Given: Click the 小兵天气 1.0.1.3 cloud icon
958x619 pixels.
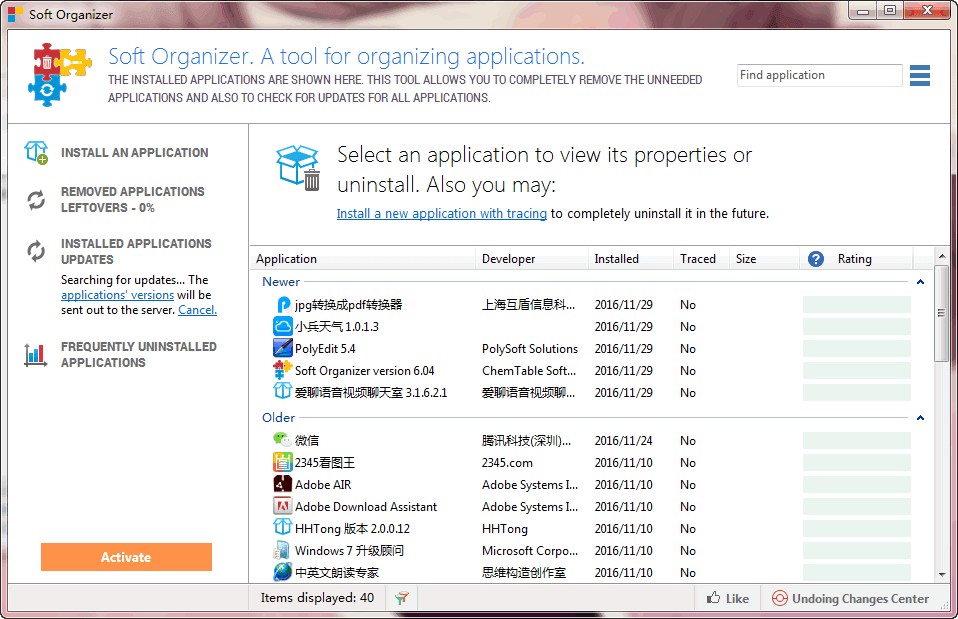Looking at the screenshot, I should 282,326.
